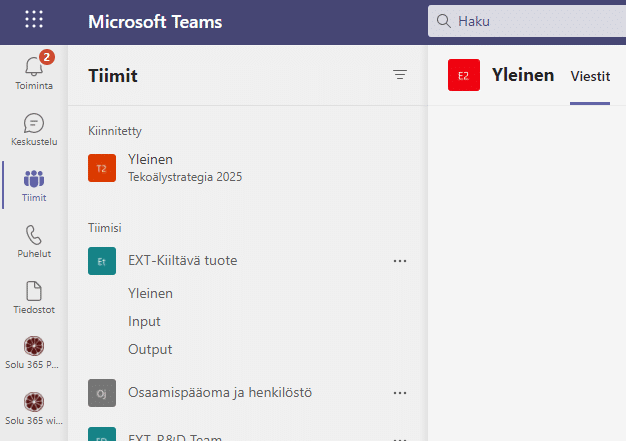Open Tiedostot files icon

(x=34, y=291)
